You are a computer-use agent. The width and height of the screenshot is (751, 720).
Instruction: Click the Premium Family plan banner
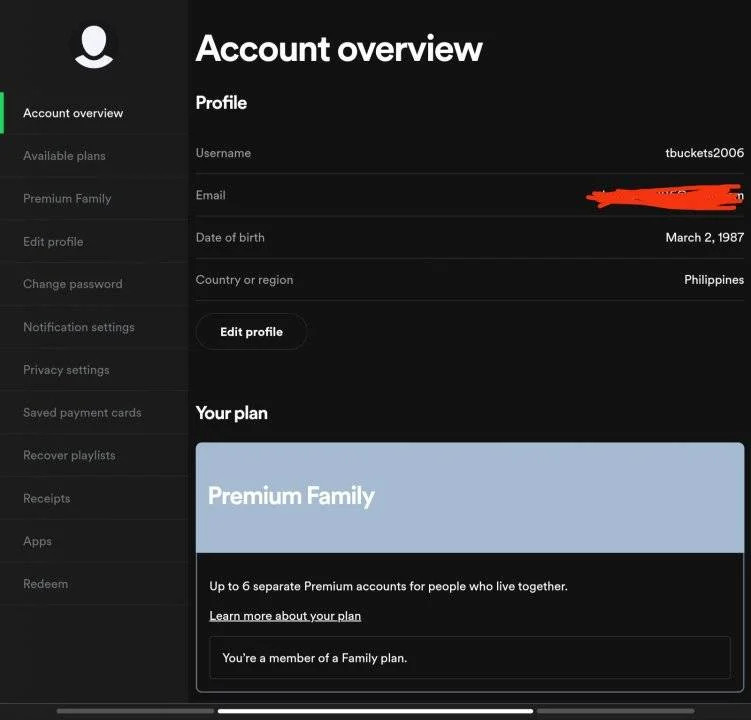(x=470, y=497)
